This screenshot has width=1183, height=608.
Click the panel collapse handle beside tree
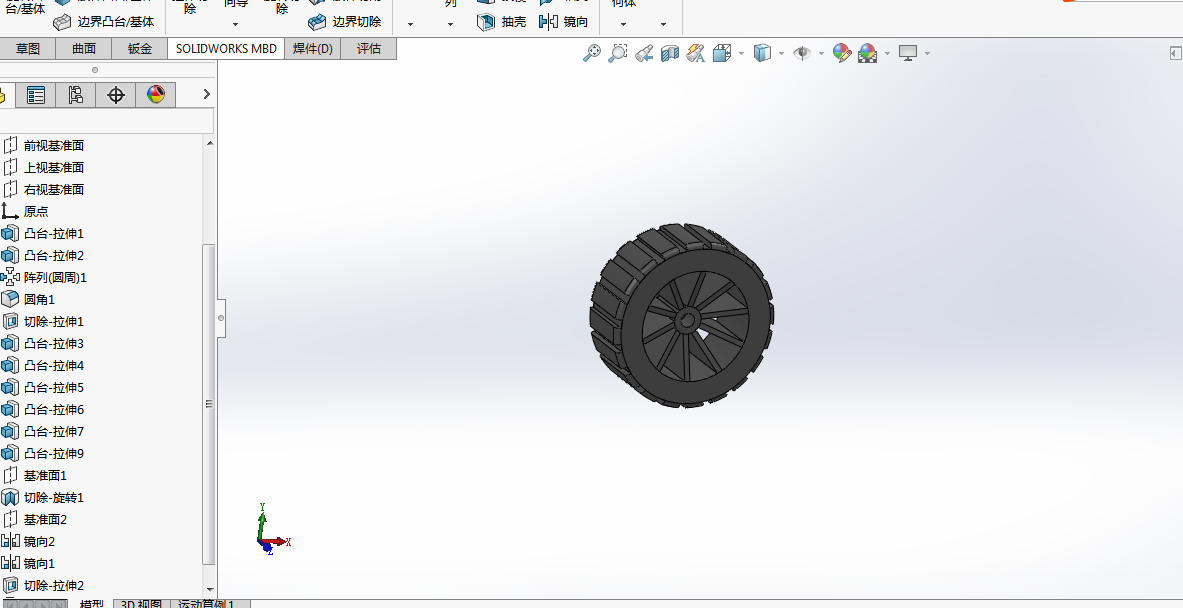coord(221,318)
